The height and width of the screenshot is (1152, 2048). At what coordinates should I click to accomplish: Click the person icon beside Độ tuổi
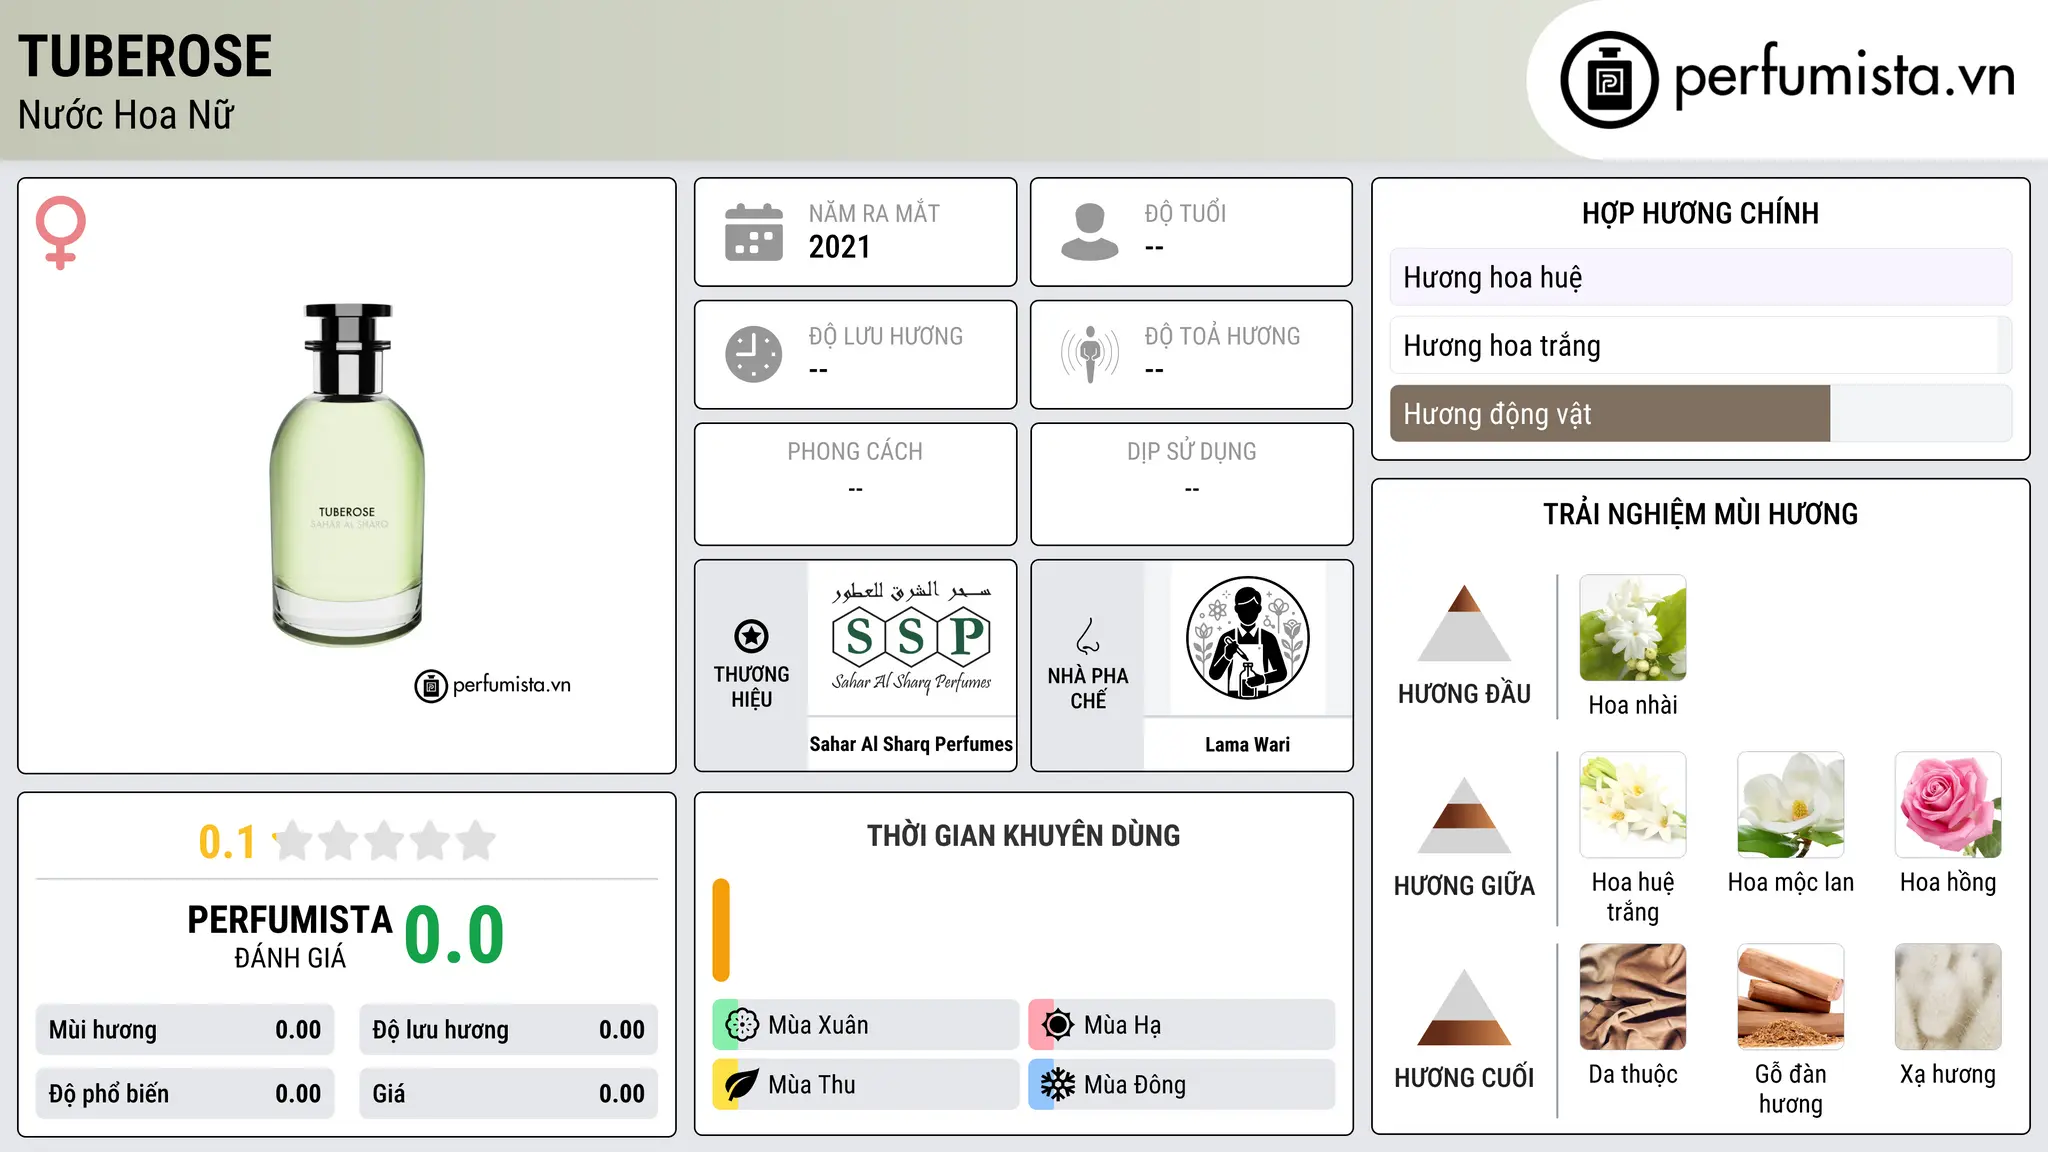coord(1089,232)
